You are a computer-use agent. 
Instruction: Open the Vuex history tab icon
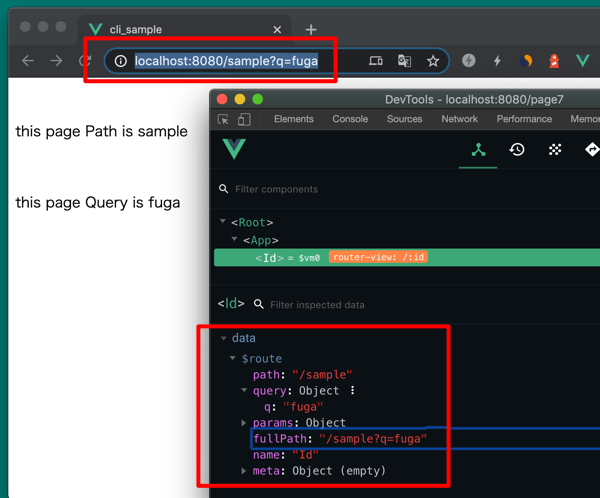pyautogui.click(x=517, y=150)
